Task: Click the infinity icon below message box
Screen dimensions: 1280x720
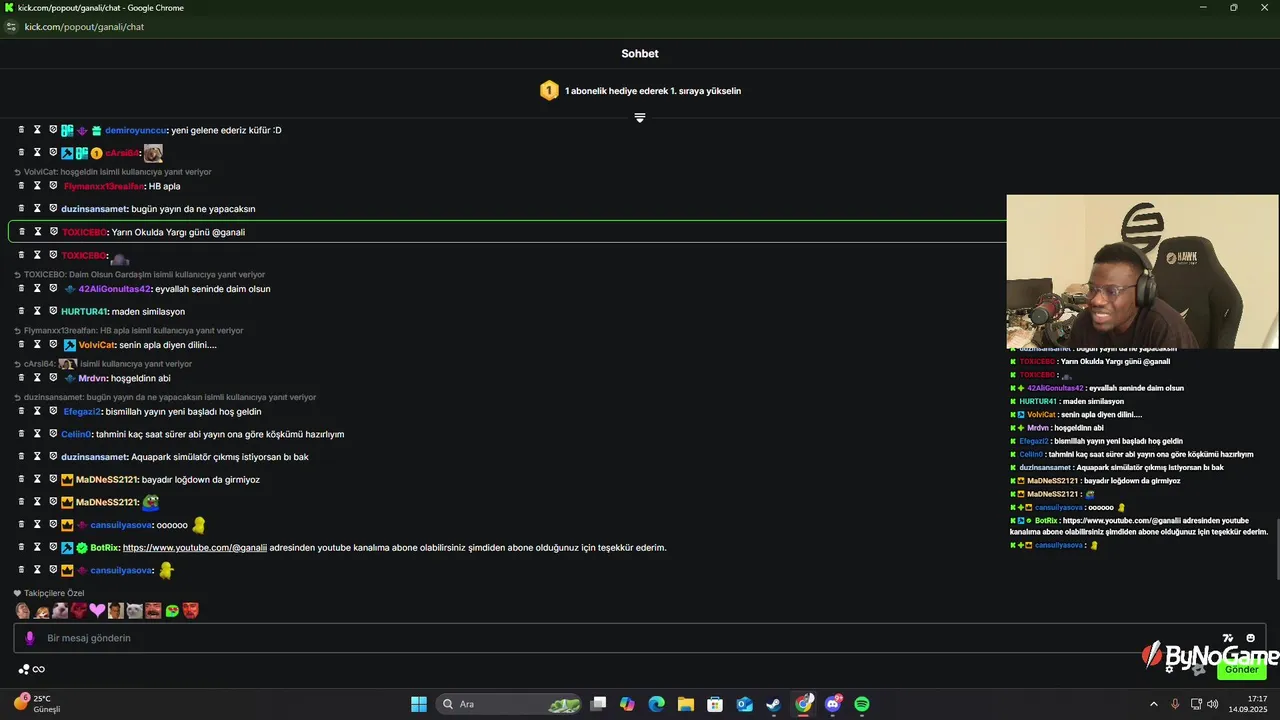Action: click(39, 670)
